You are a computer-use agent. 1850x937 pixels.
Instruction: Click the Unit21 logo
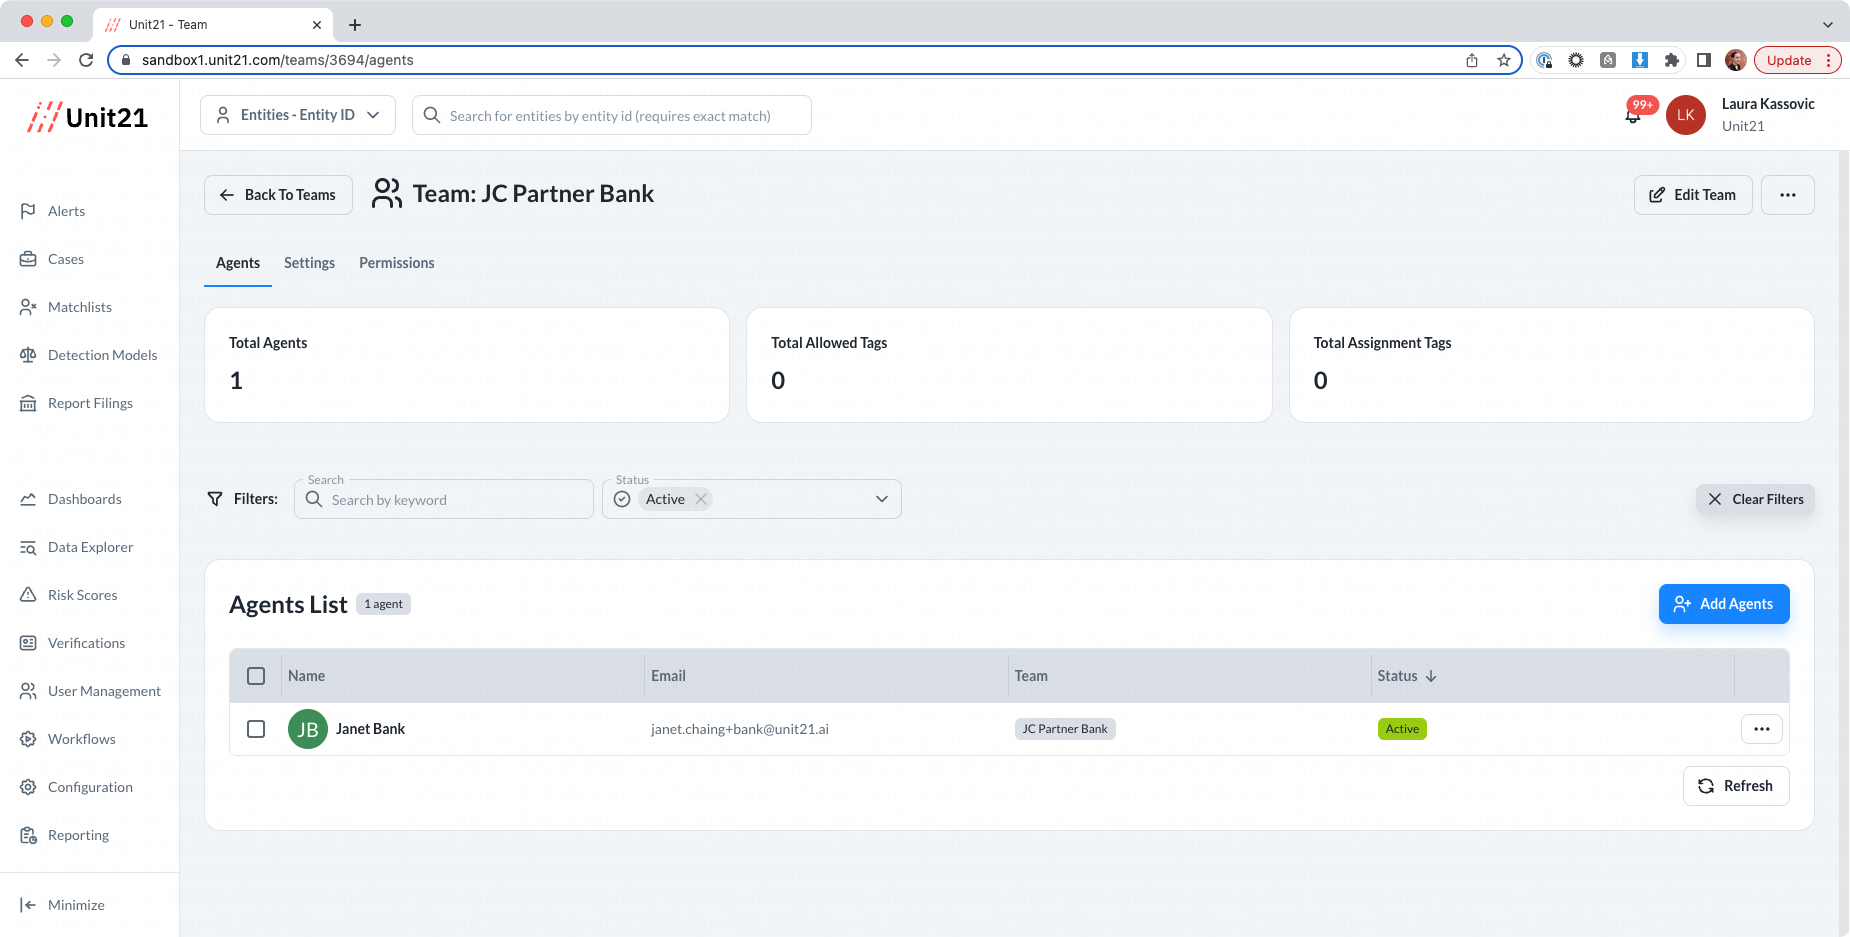88,117
